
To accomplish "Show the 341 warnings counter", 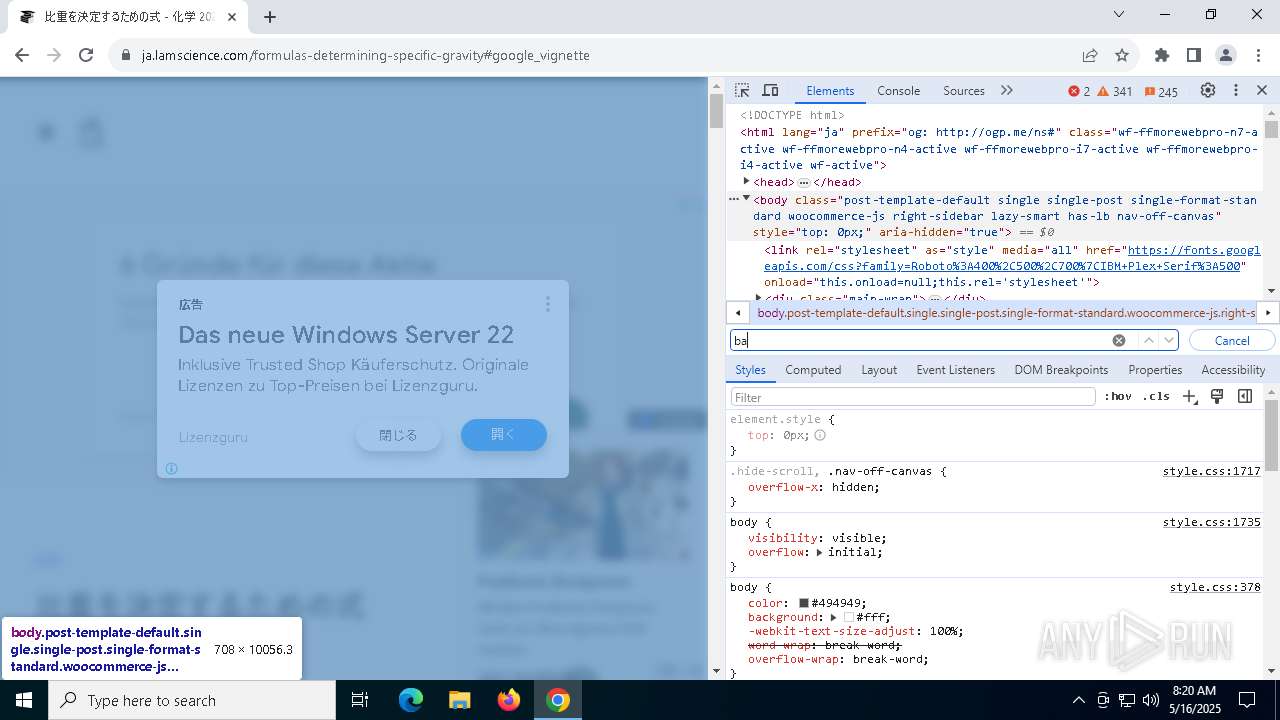I will [x=1115, y=91].
